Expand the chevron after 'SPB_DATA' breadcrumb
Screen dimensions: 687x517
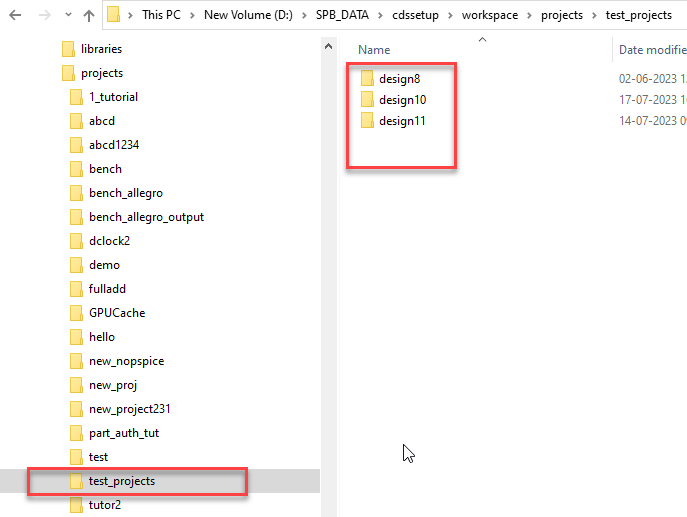(x=381, y=16)
